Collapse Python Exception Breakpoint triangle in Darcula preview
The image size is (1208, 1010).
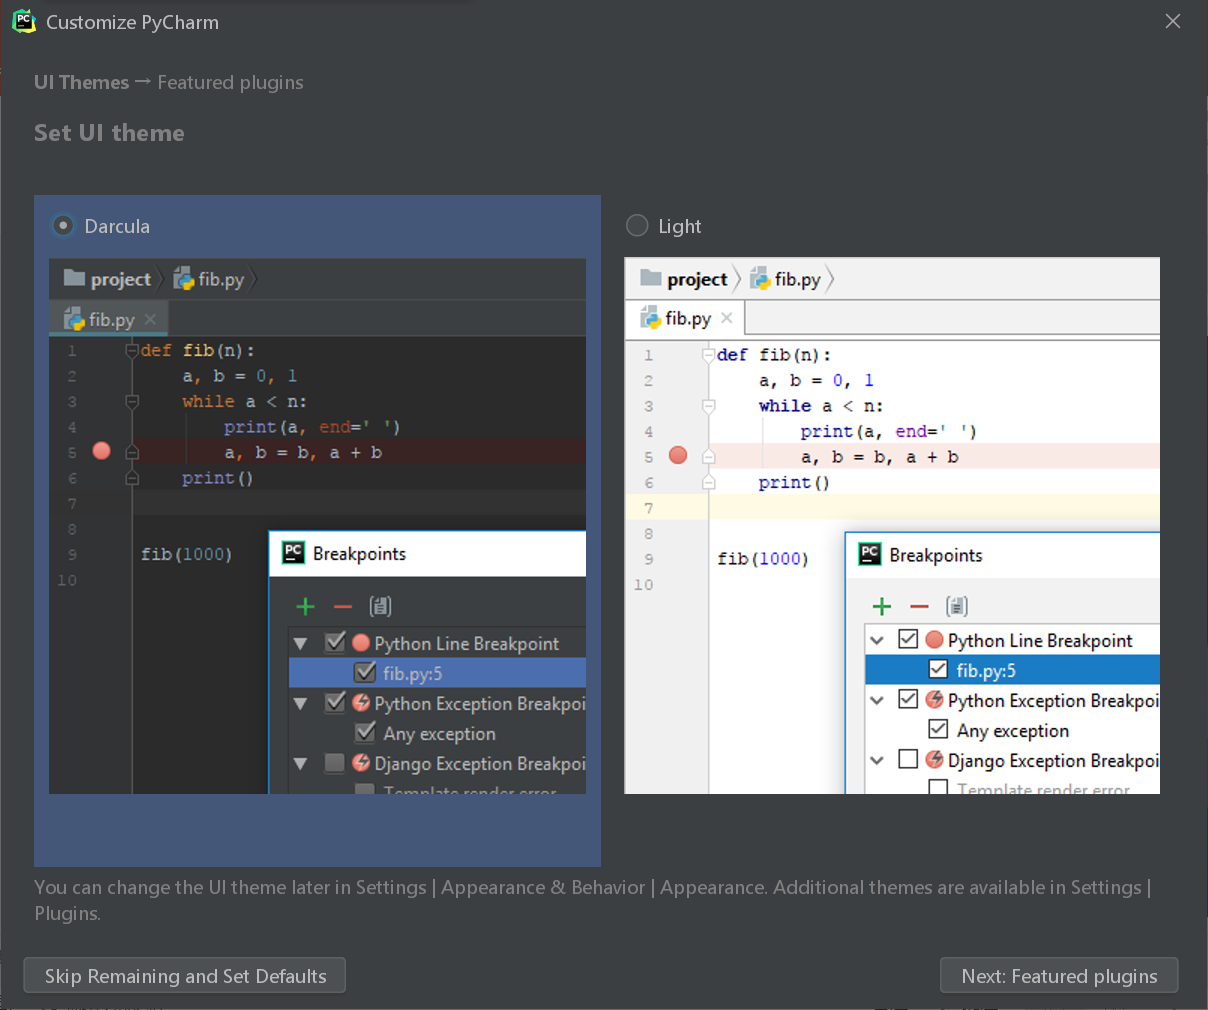pos(300,704)
